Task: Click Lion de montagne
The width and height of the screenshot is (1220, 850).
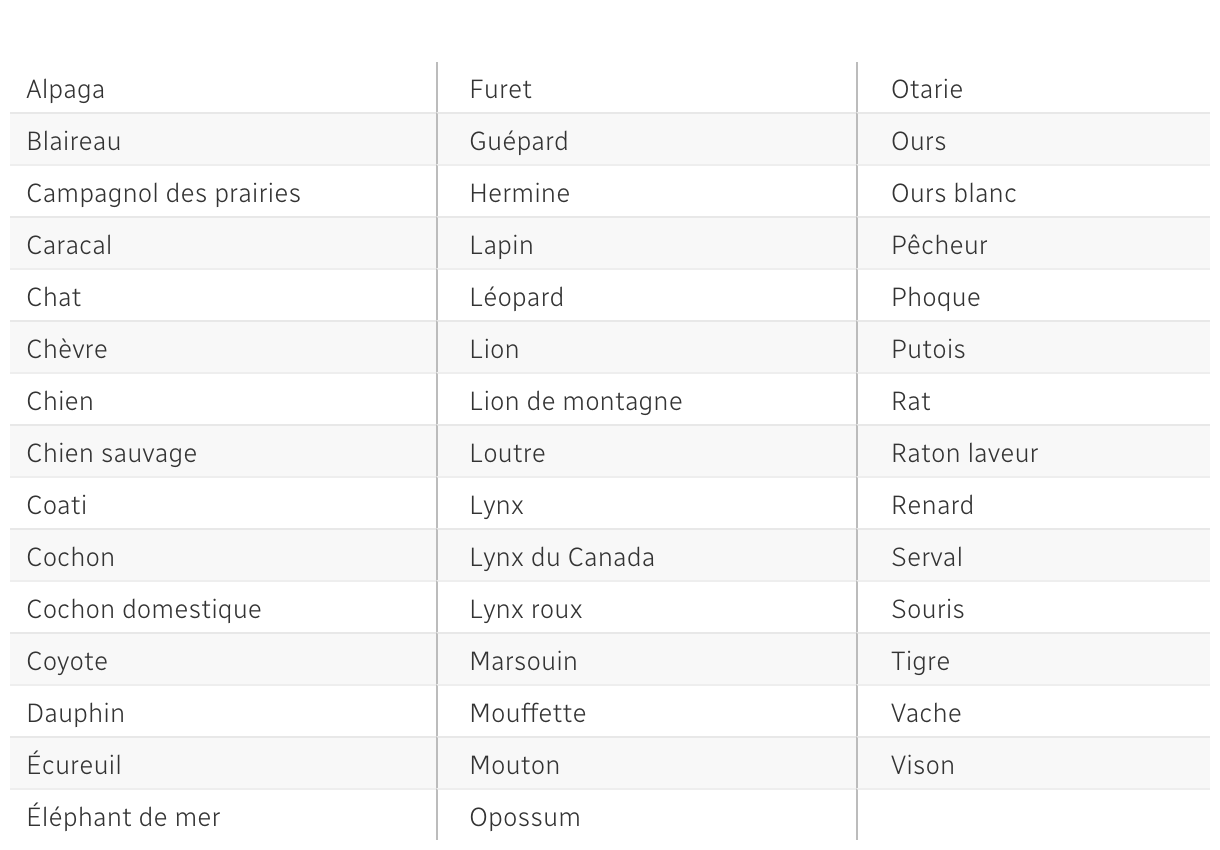Action: coord(576,402)
